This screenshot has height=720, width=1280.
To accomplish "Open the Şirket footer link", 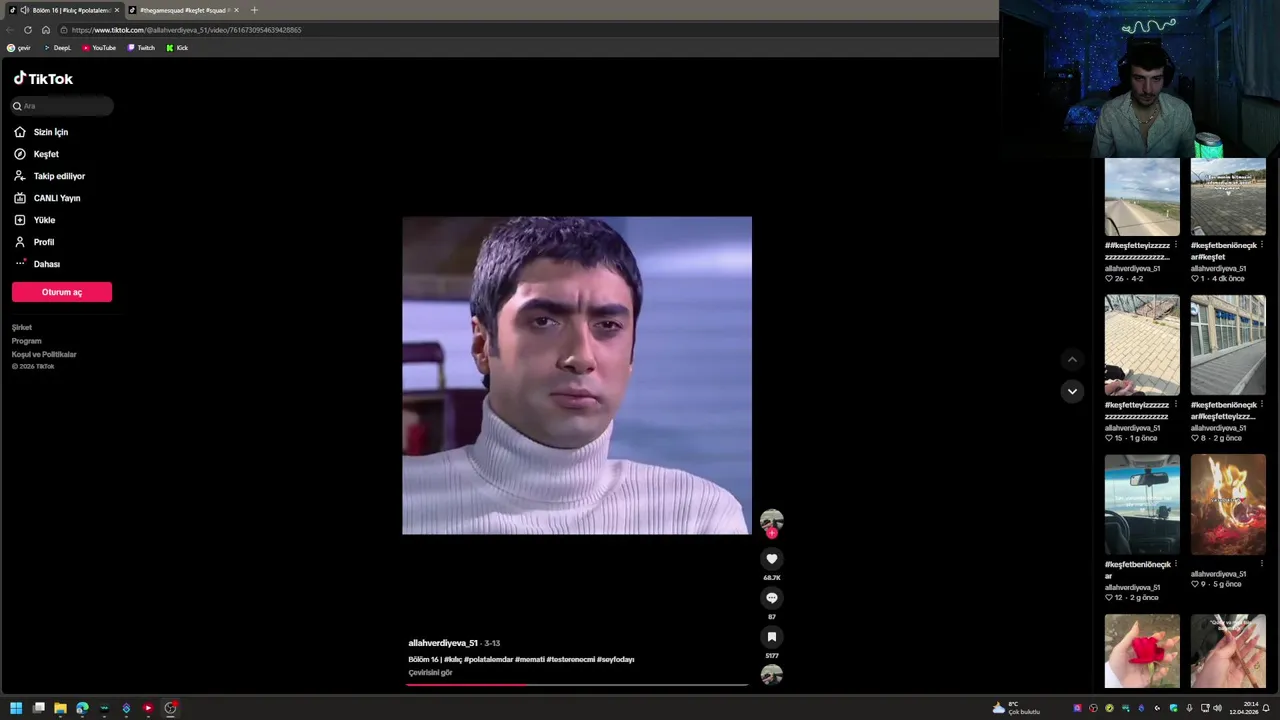I will click(x=22, y=328).
